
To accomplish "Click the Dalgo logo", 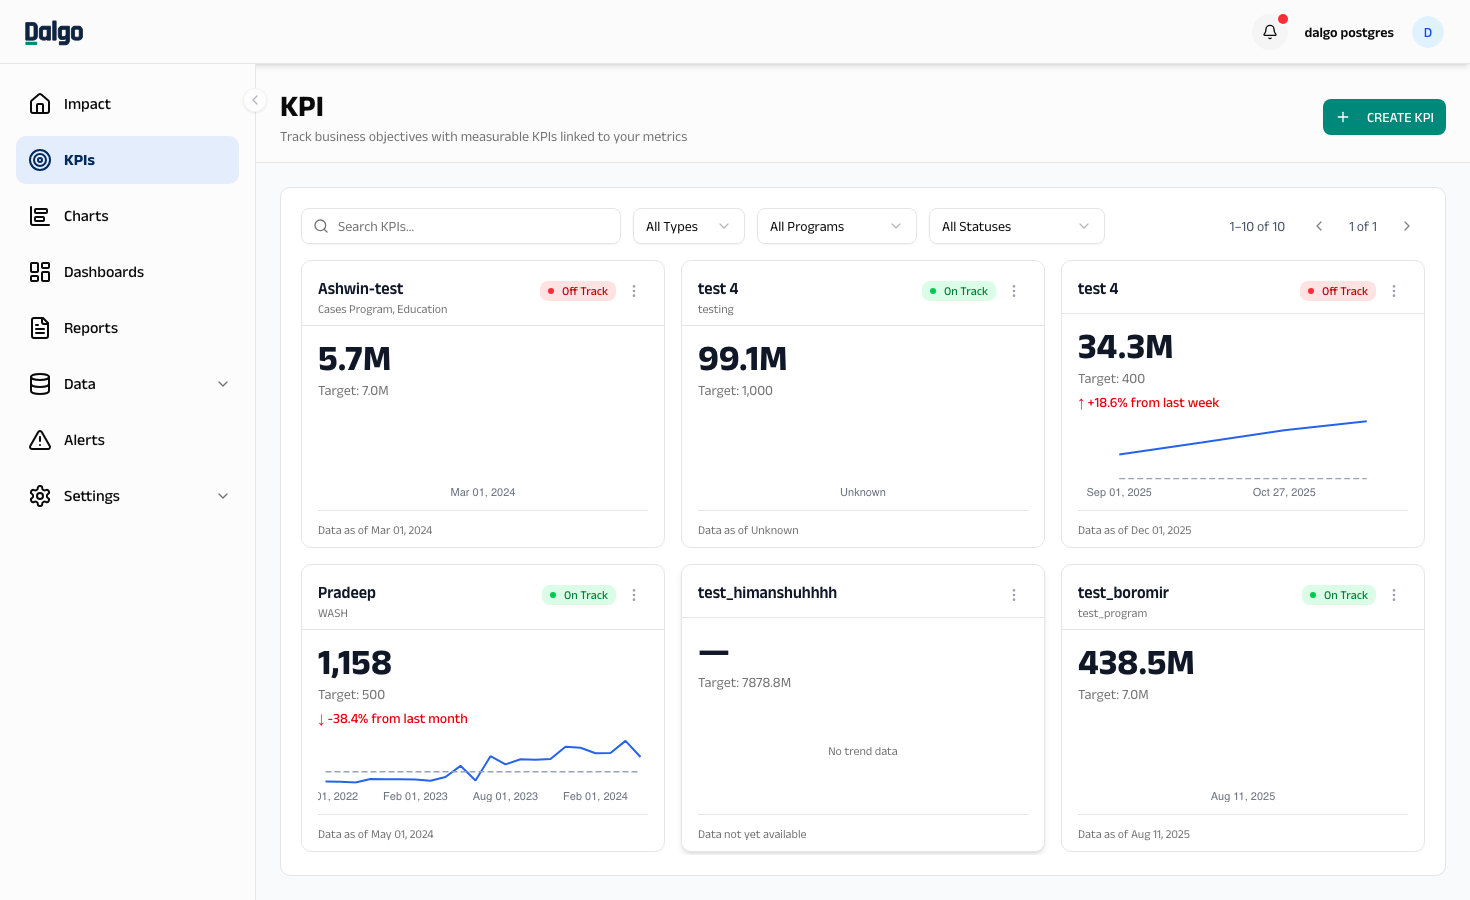I will click(x=54, y=32).
